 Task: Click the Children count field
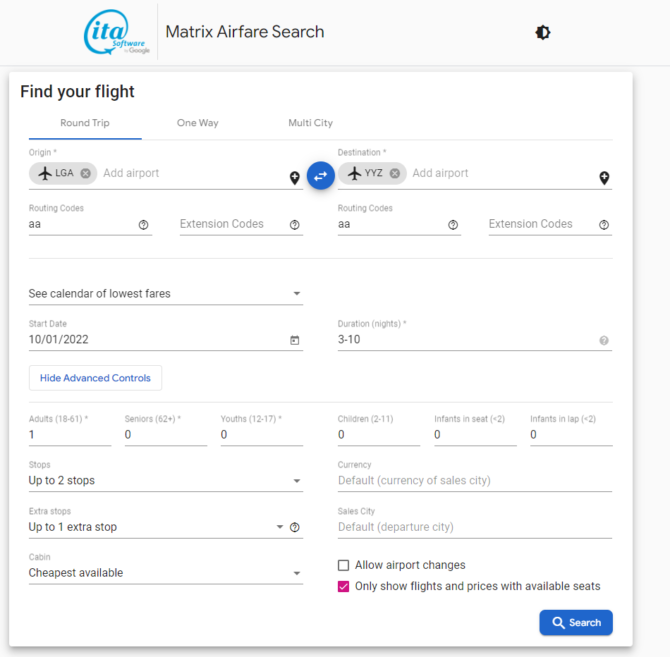tap(379, 435)
